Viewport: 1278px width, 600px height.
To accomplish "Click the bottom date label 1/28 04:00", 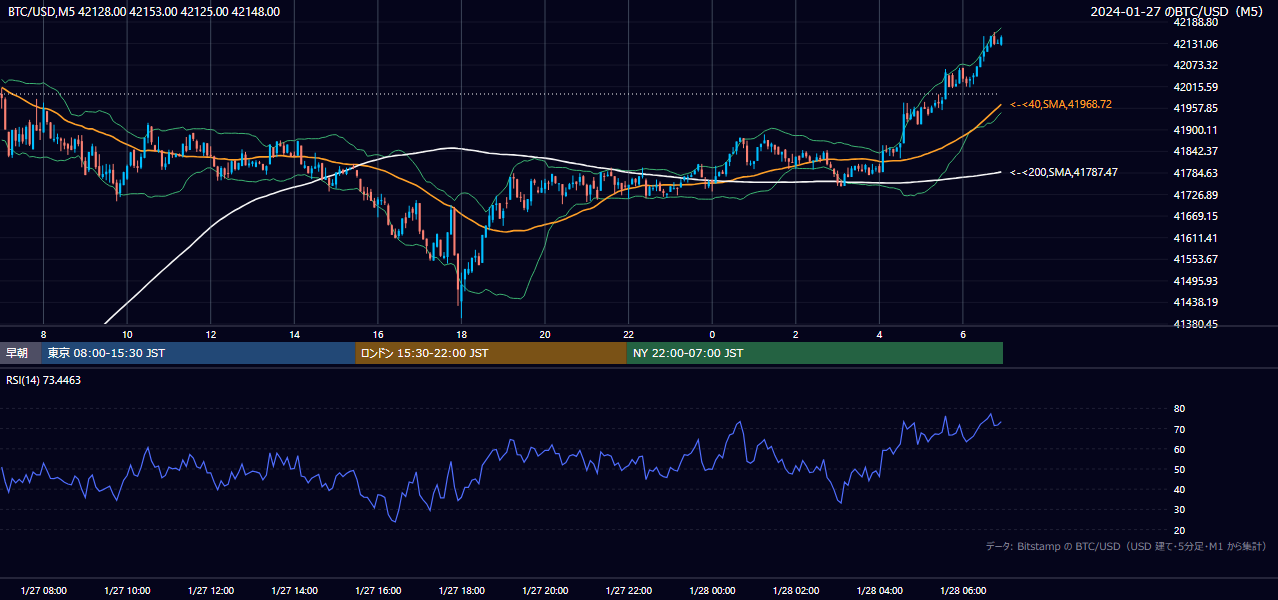I will (879, 590).
